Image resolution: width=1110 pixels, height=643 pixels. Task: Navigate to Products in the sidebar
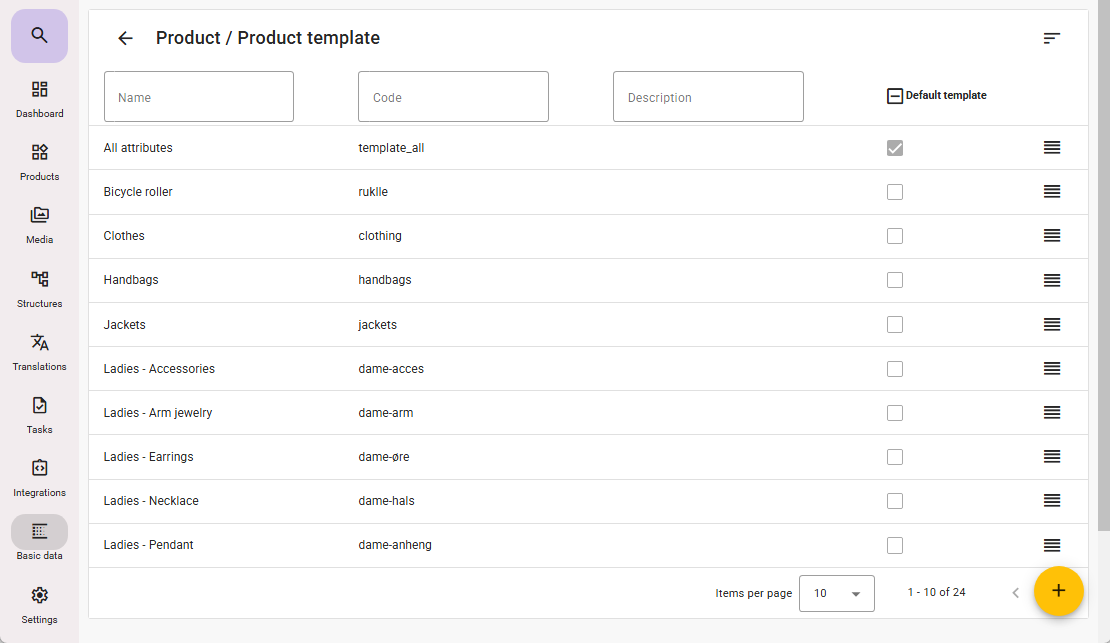[x=39, y=161]
